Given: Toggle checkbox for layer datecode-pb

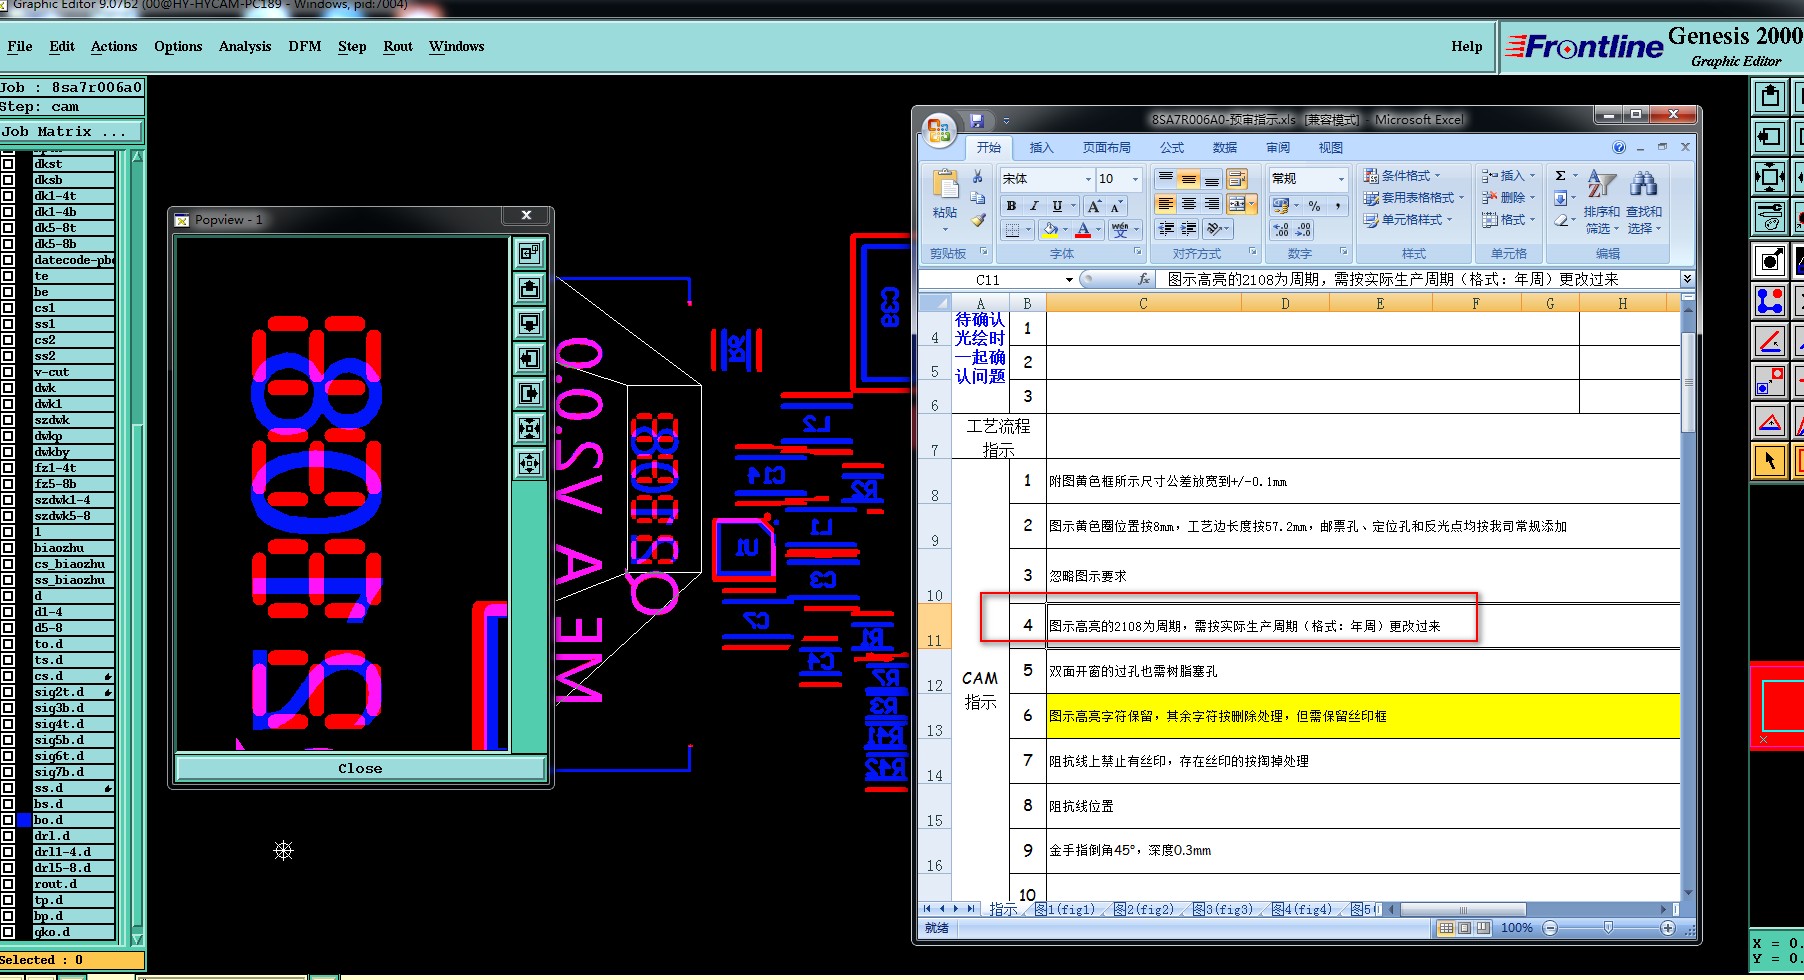Looking at the screenshot, I should click(8, 260).
